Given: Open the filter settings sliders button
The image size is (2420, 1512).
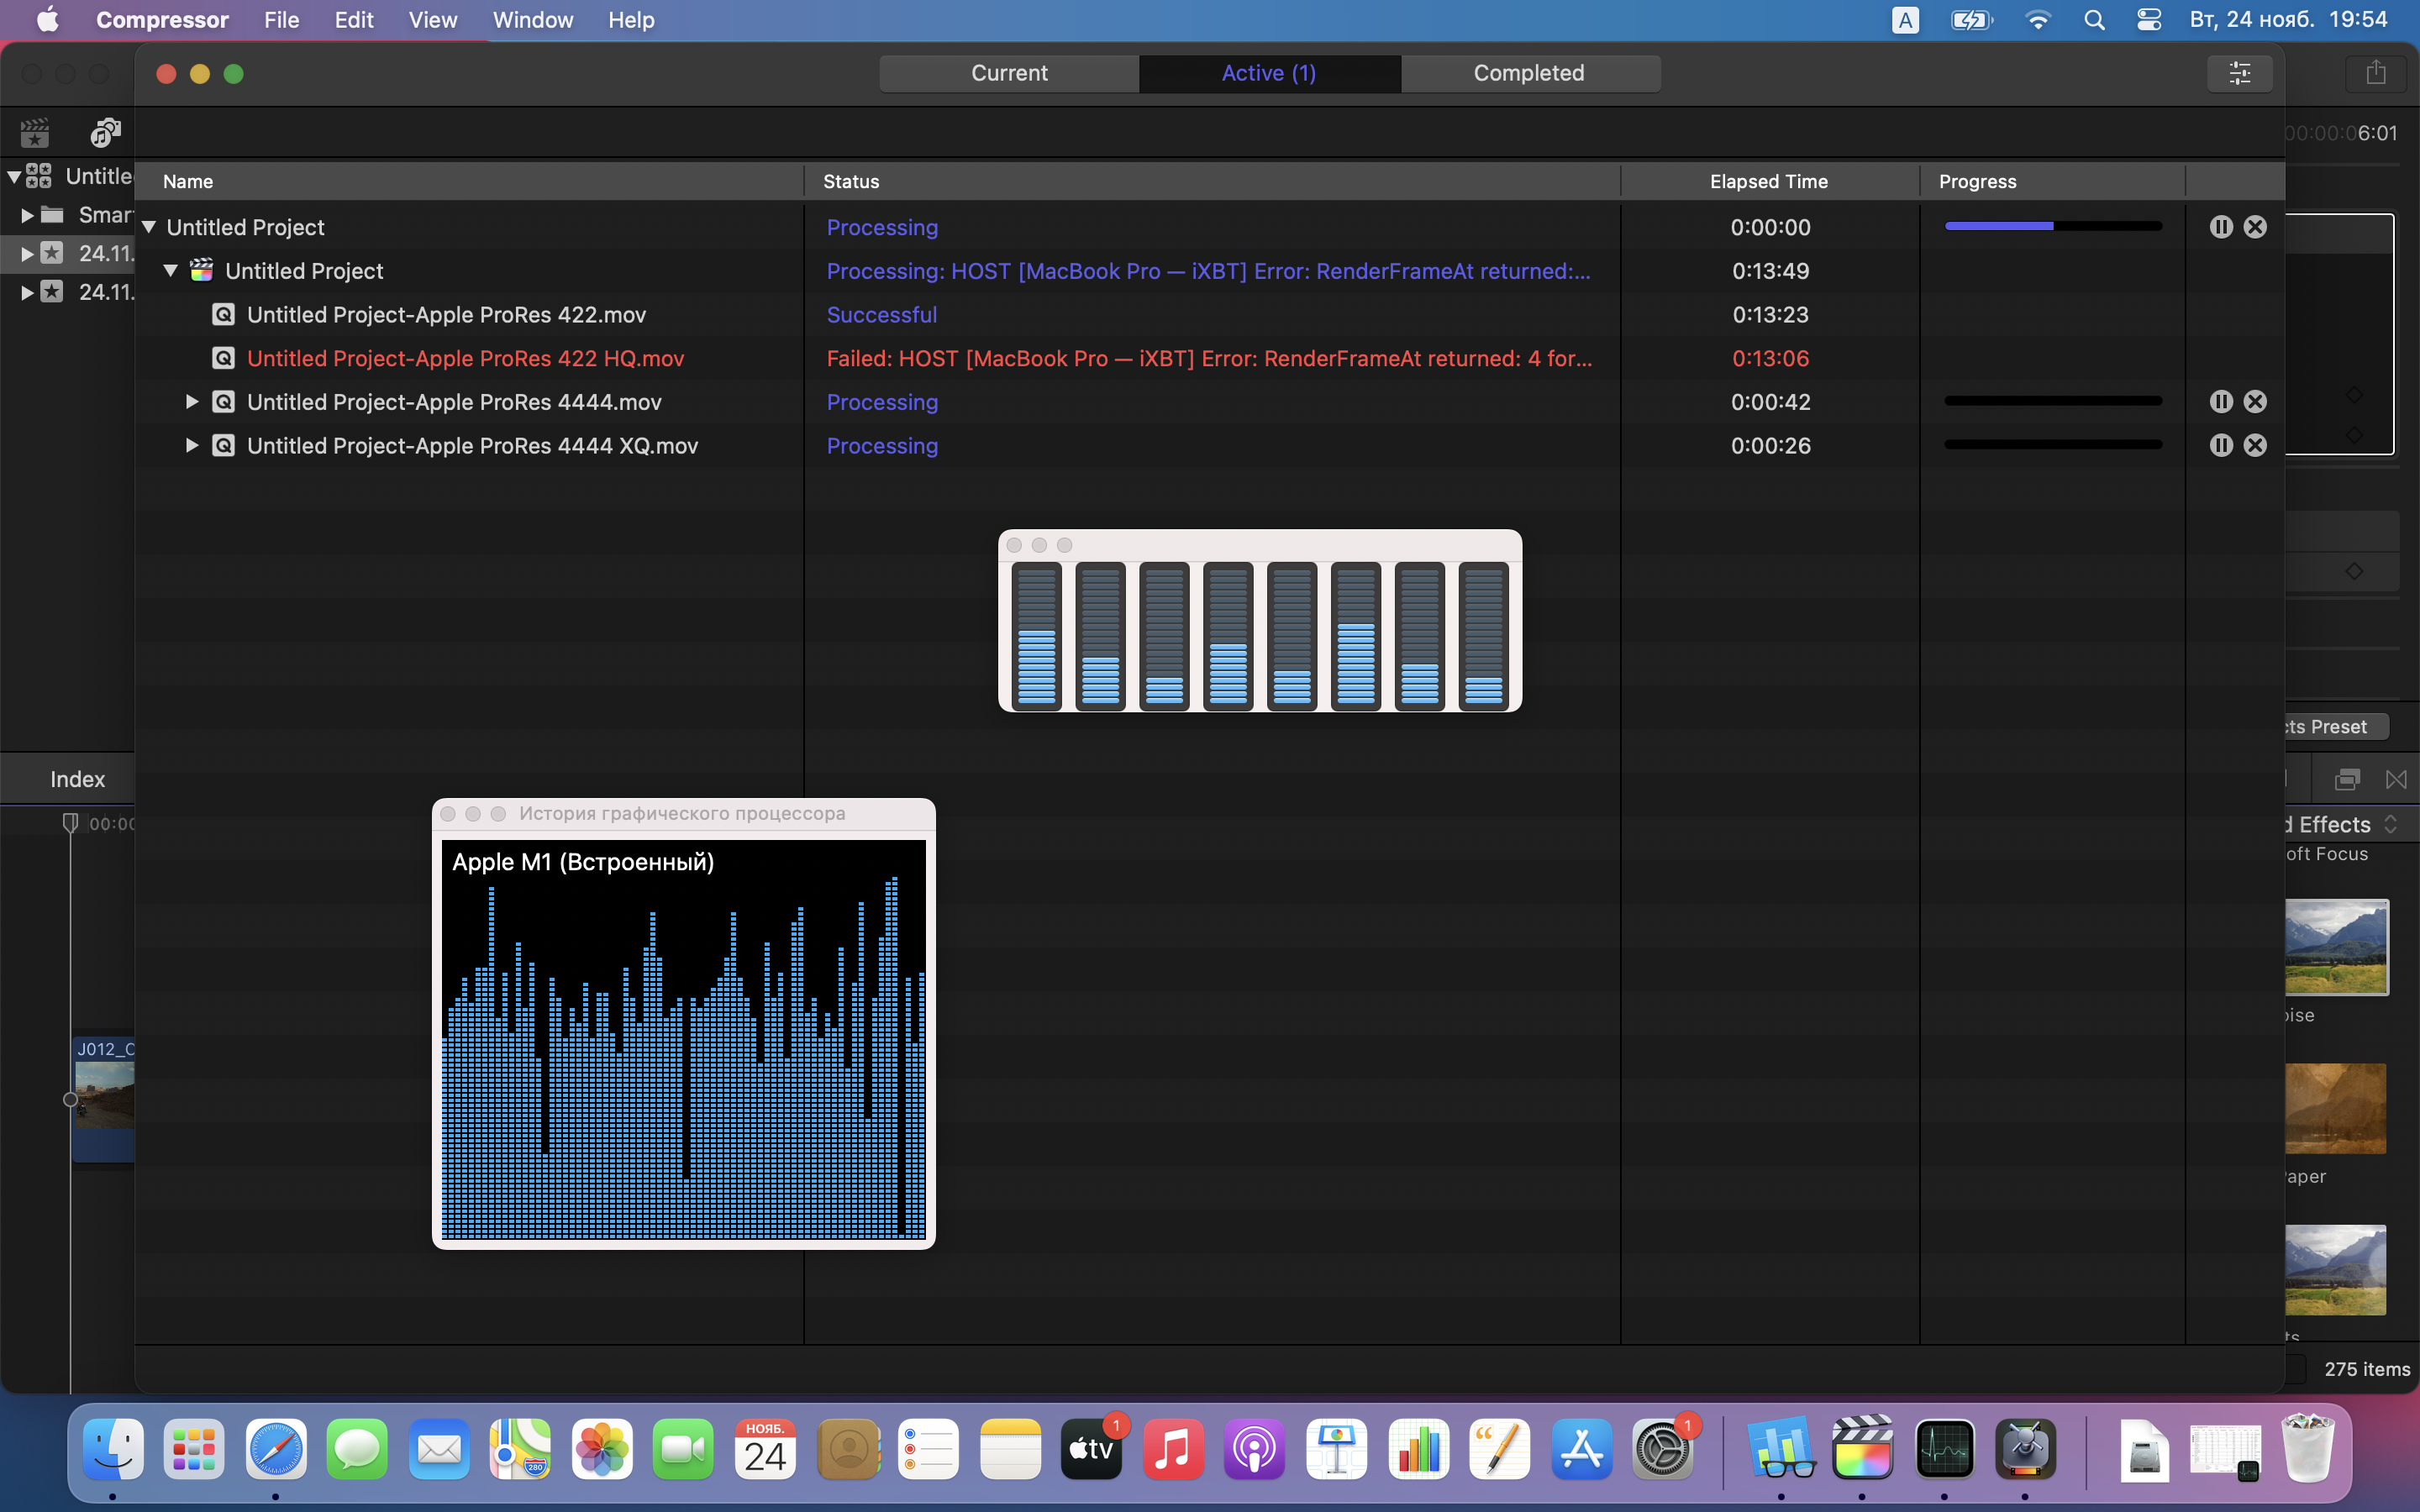Looking at the screenshot, I should tap(2239, 73).
